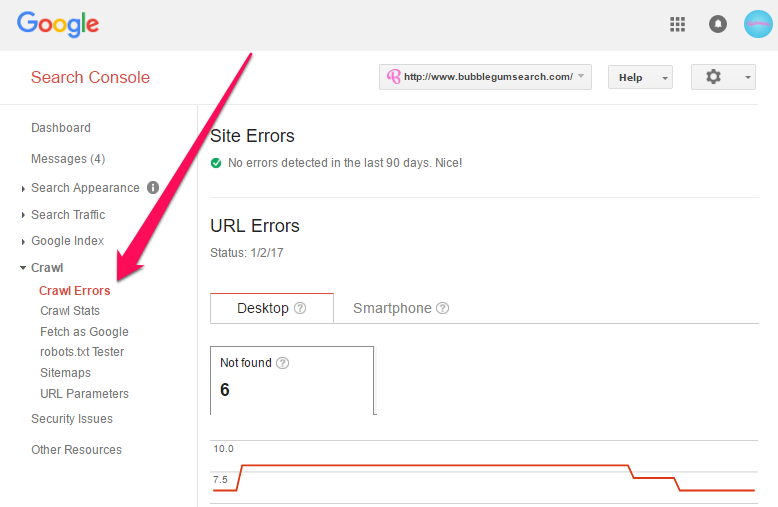
Task: Click the 7.5 axis label on chart
Action: coord(220,480)
